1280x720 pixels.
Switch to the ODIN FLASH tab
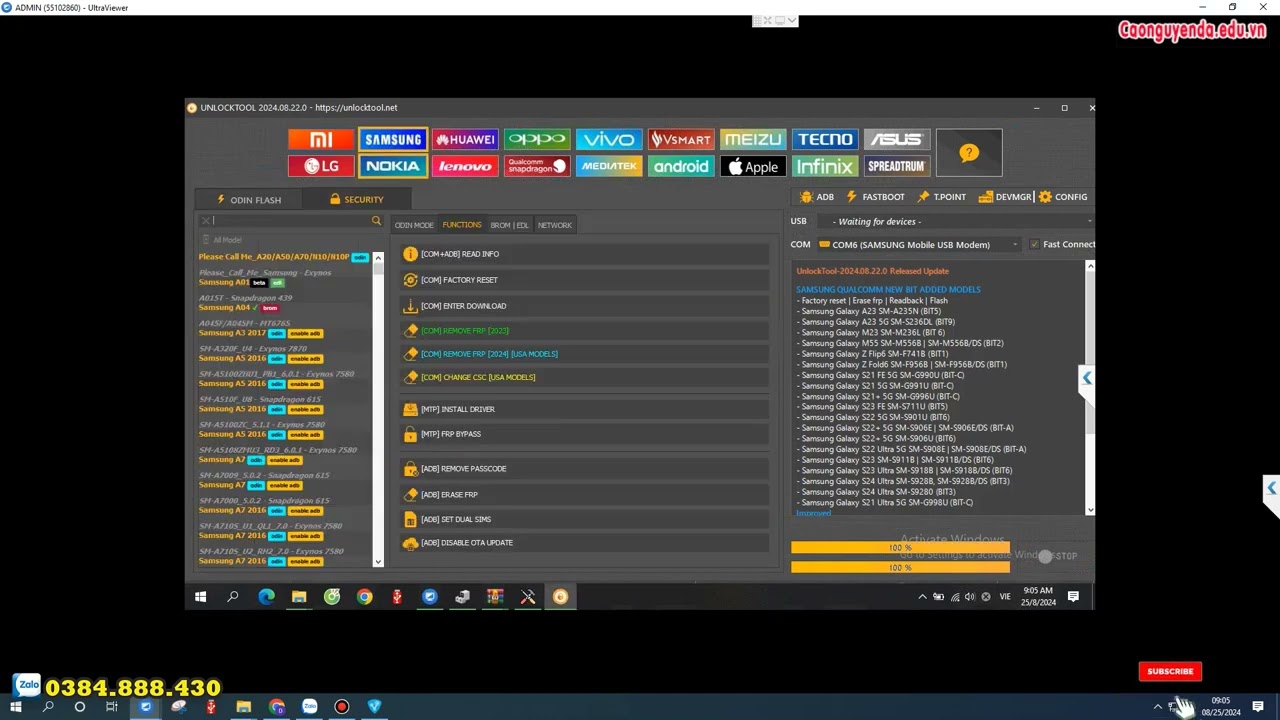249,200
